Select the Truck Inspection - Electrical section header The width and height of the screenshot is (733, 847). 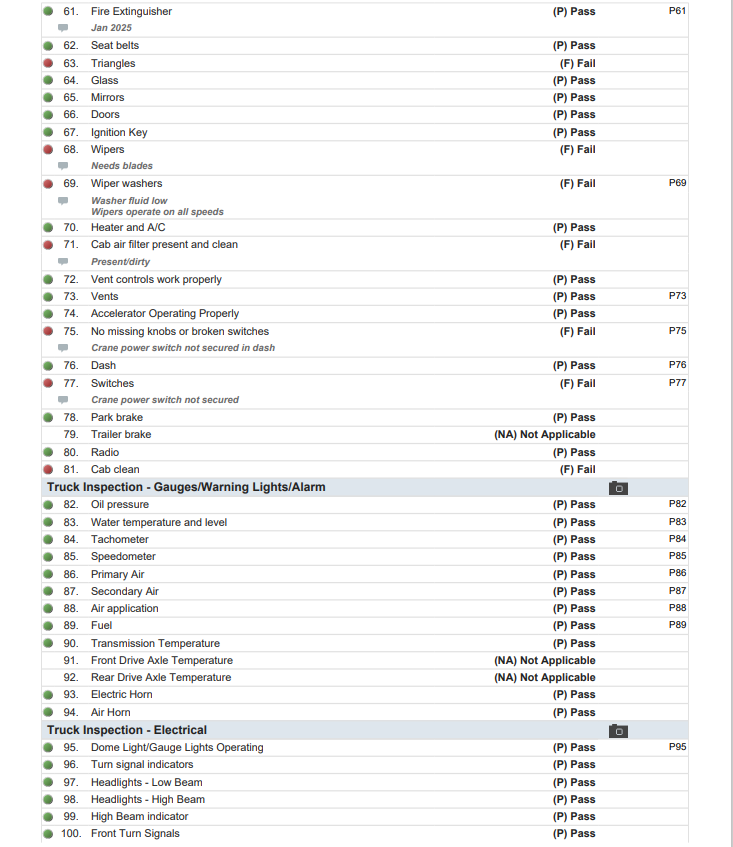pyautogui.click(x=127, y=730)
